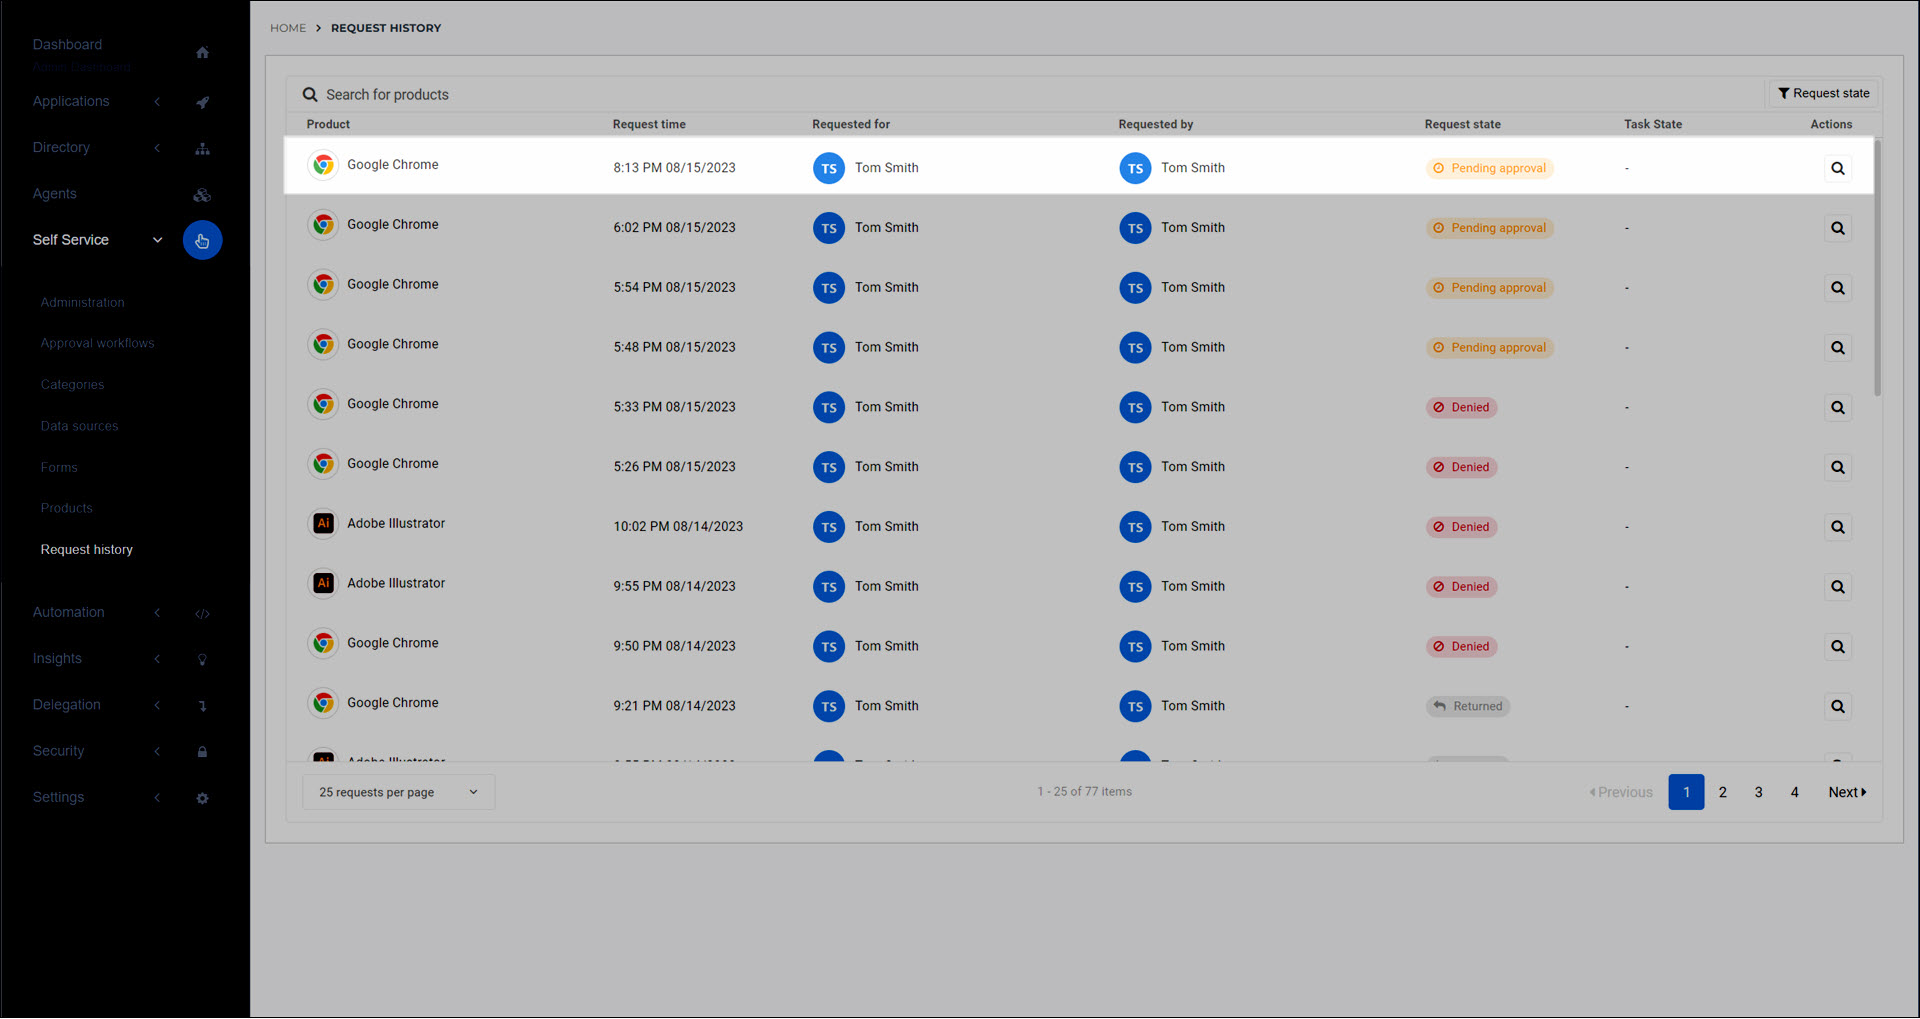Click the HOME breadcrumb link
This screenshot has height=1019, width=1920.
[x=288, y=28]
